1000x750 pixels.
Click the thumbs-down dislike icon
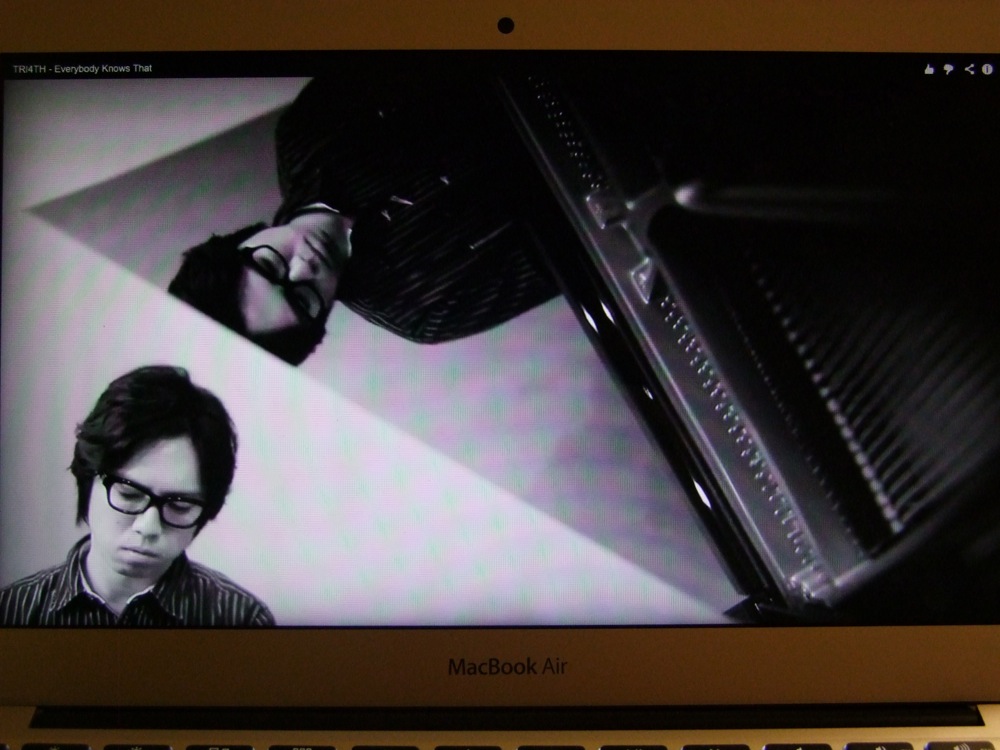coord(948,70)
